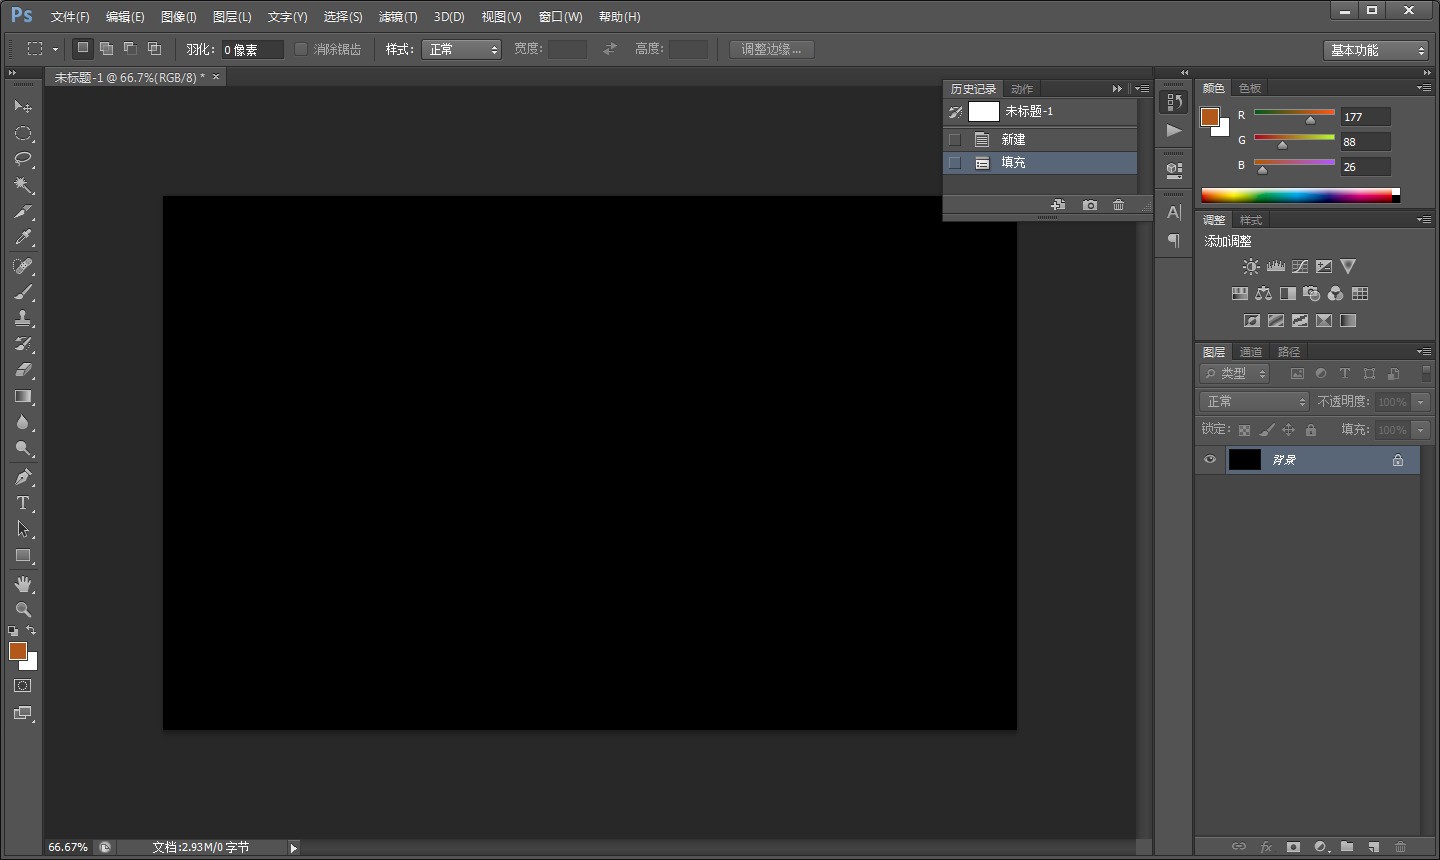Open the 图层(L) menu

tap(232, 17)
